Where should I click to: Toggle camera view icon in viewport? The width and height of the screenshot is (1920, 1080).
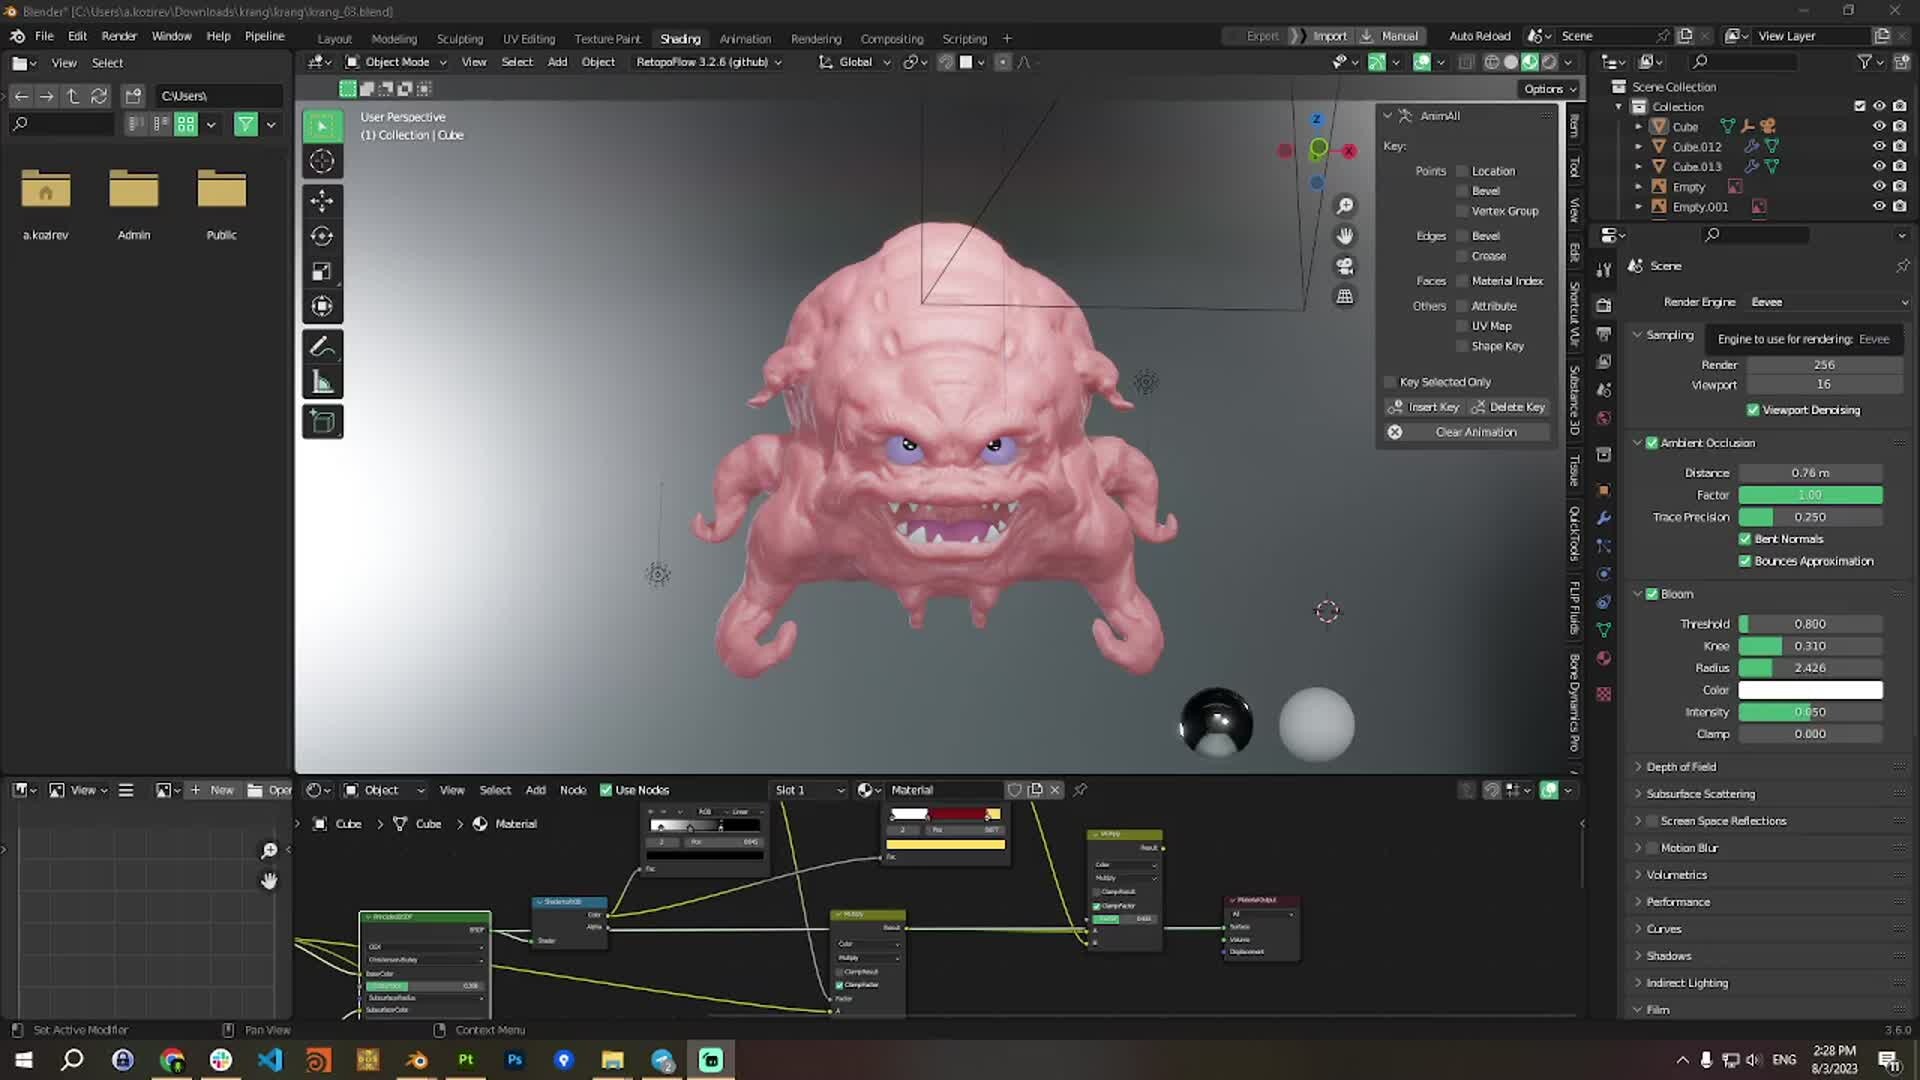coord(1345,267)
